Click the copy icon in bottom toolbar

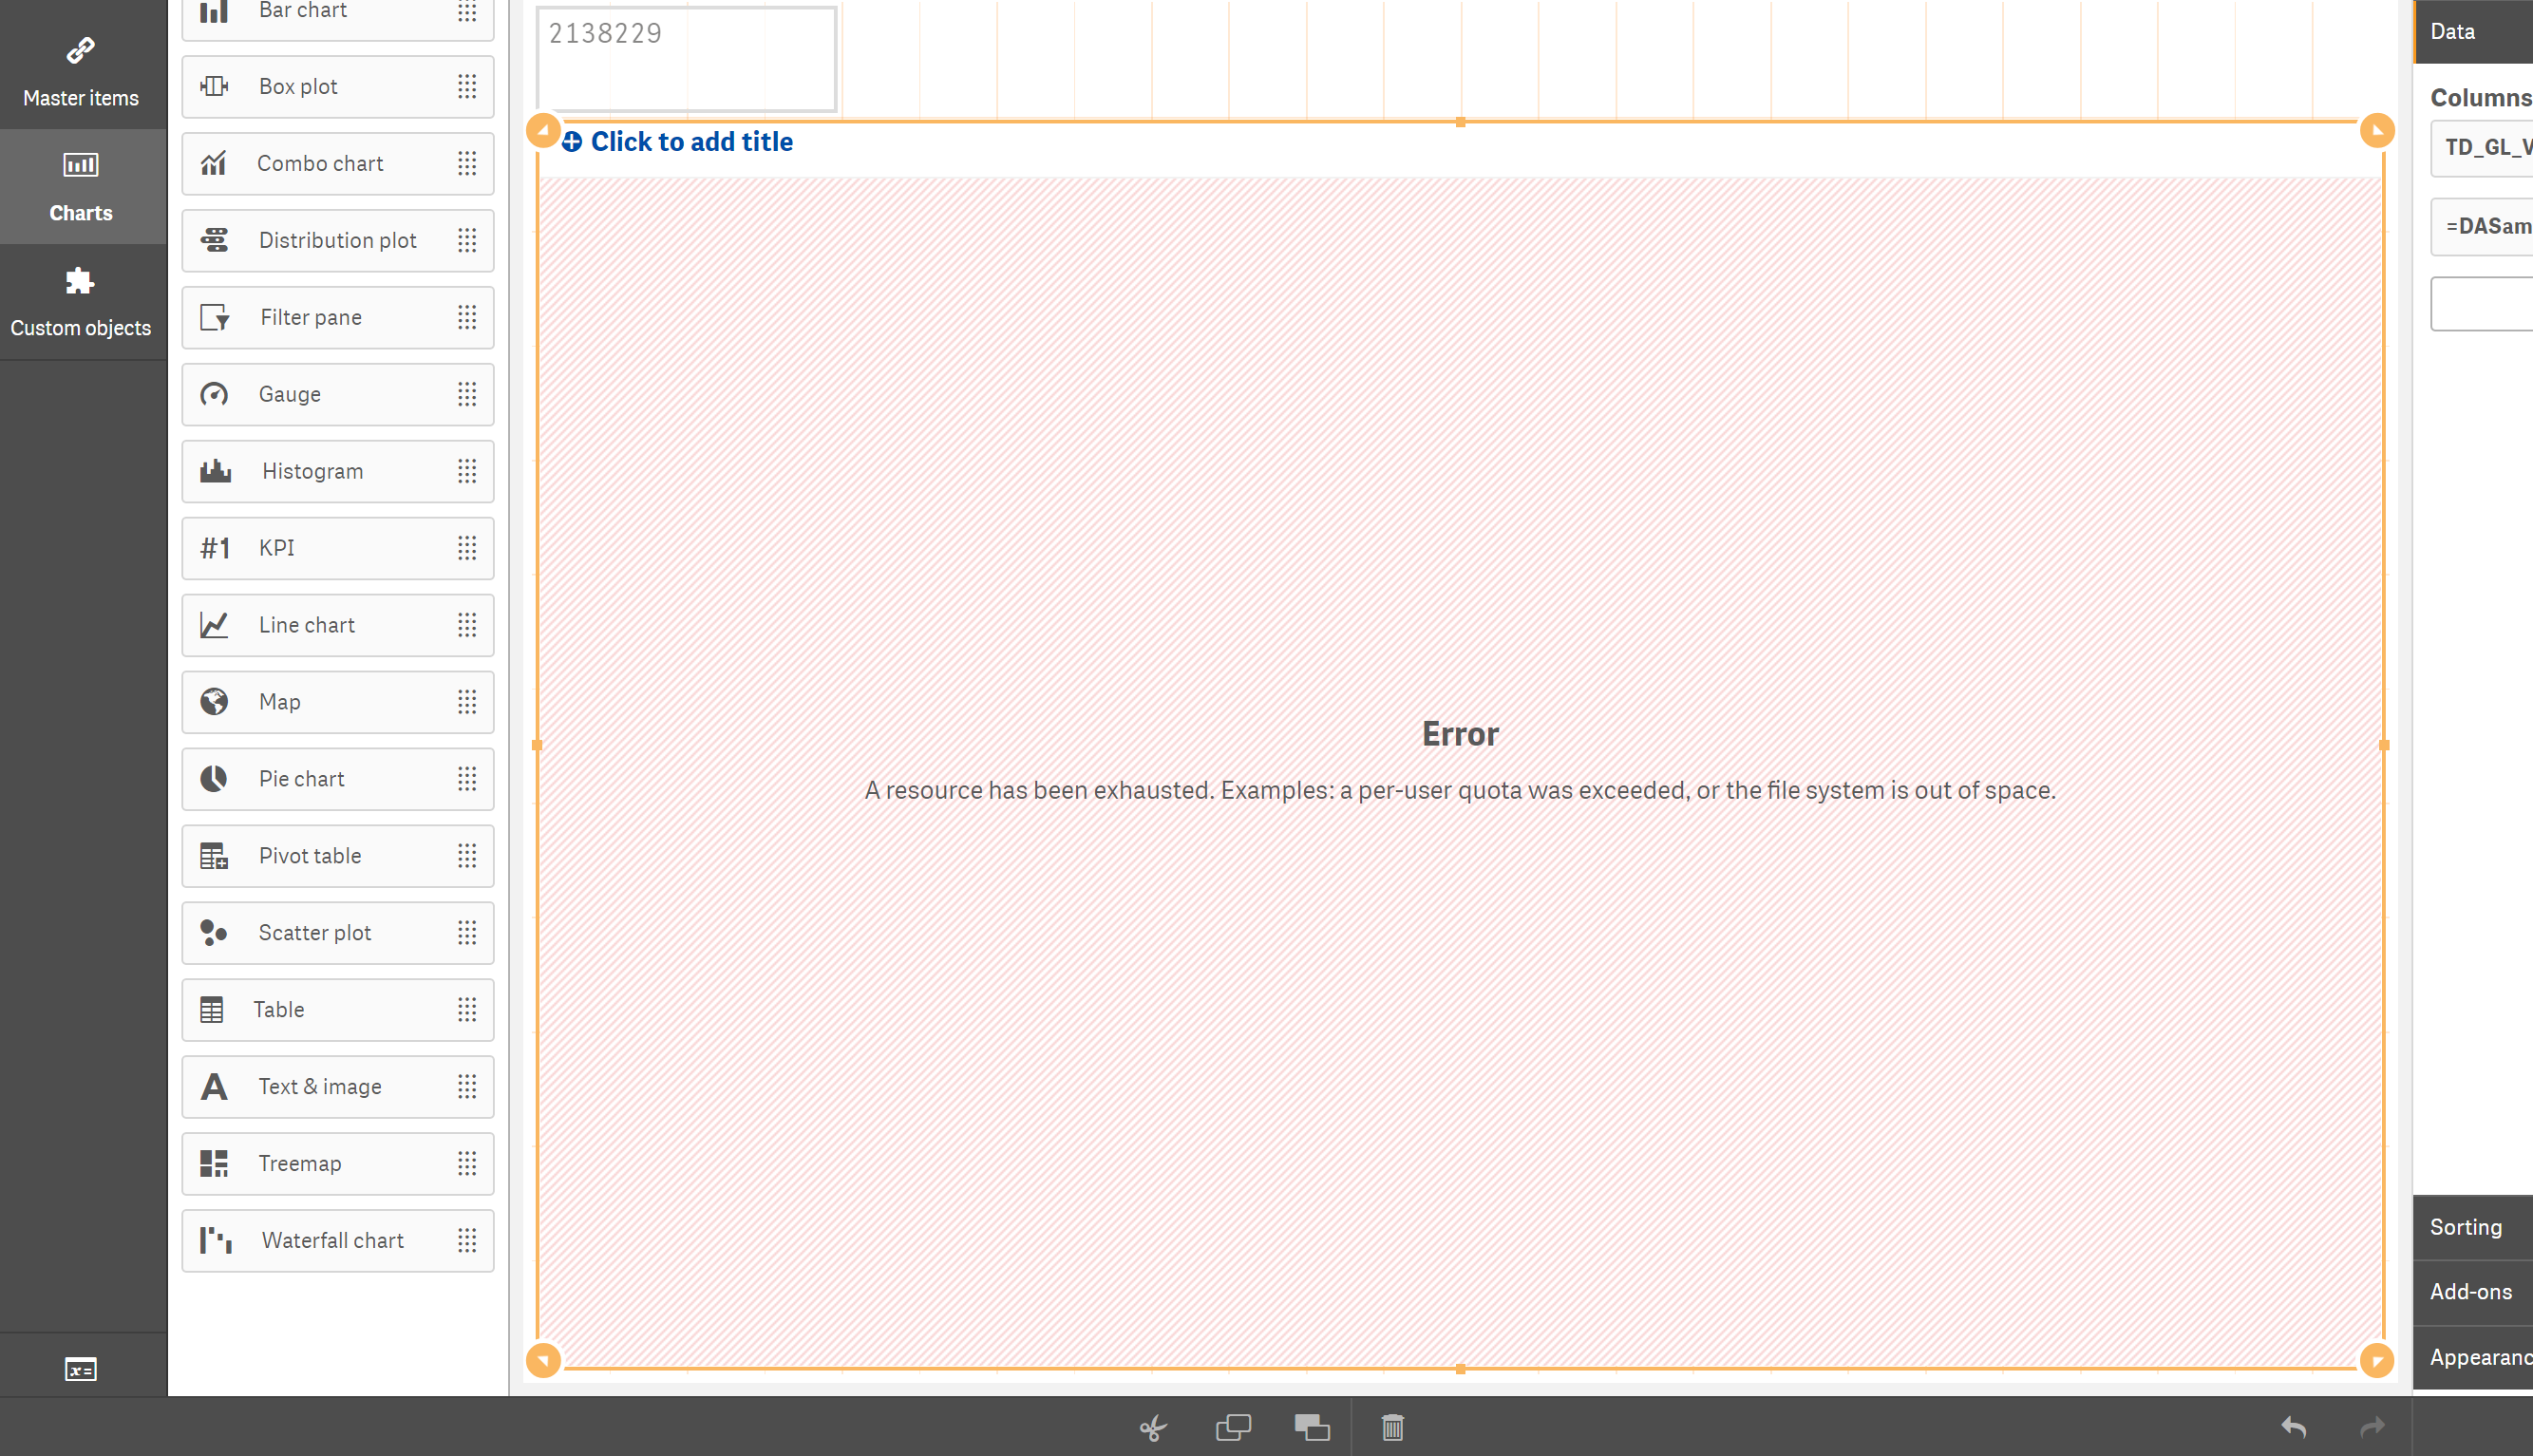tap(1233, 1427)
